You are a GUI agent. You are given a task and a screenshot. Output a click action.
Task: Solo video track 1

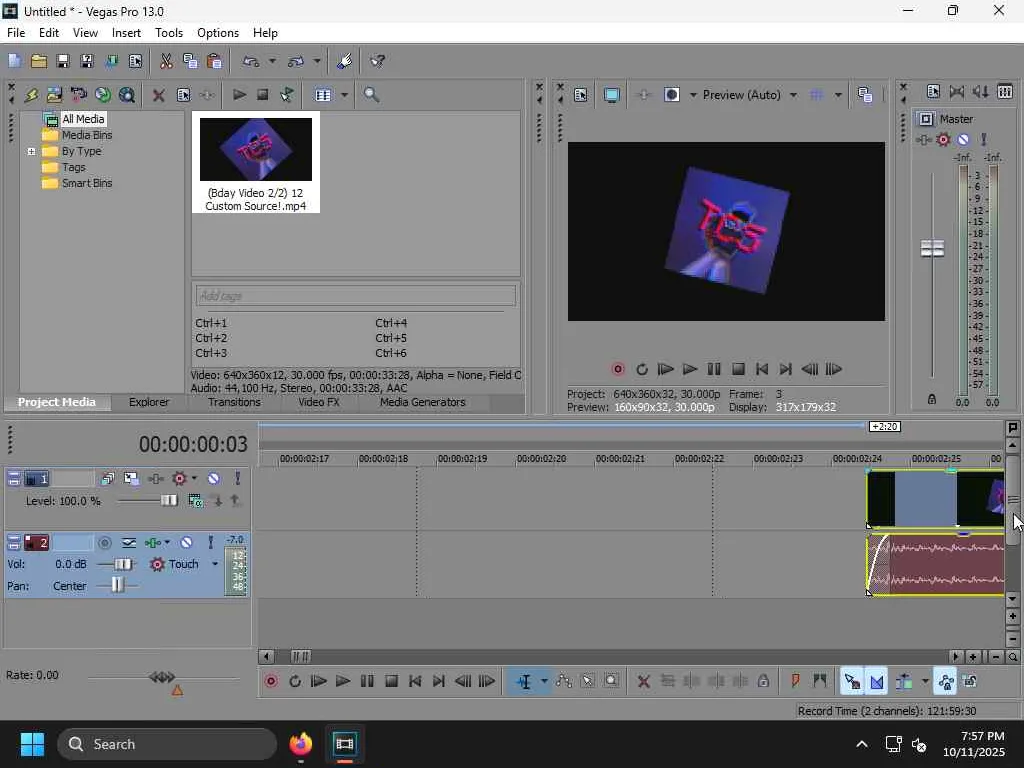tap(238, 479)
